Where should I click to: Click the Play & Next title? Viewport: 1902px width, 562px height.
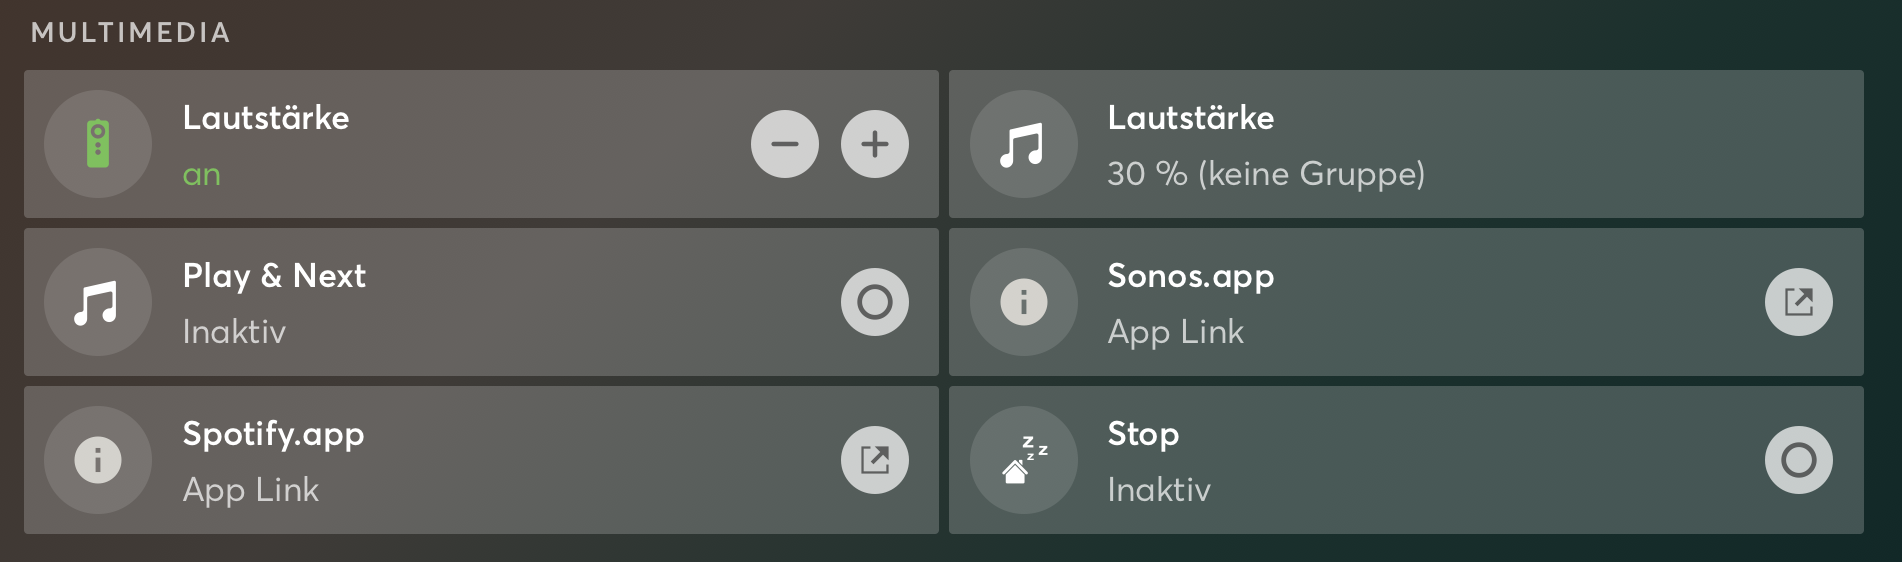point(274,276)
